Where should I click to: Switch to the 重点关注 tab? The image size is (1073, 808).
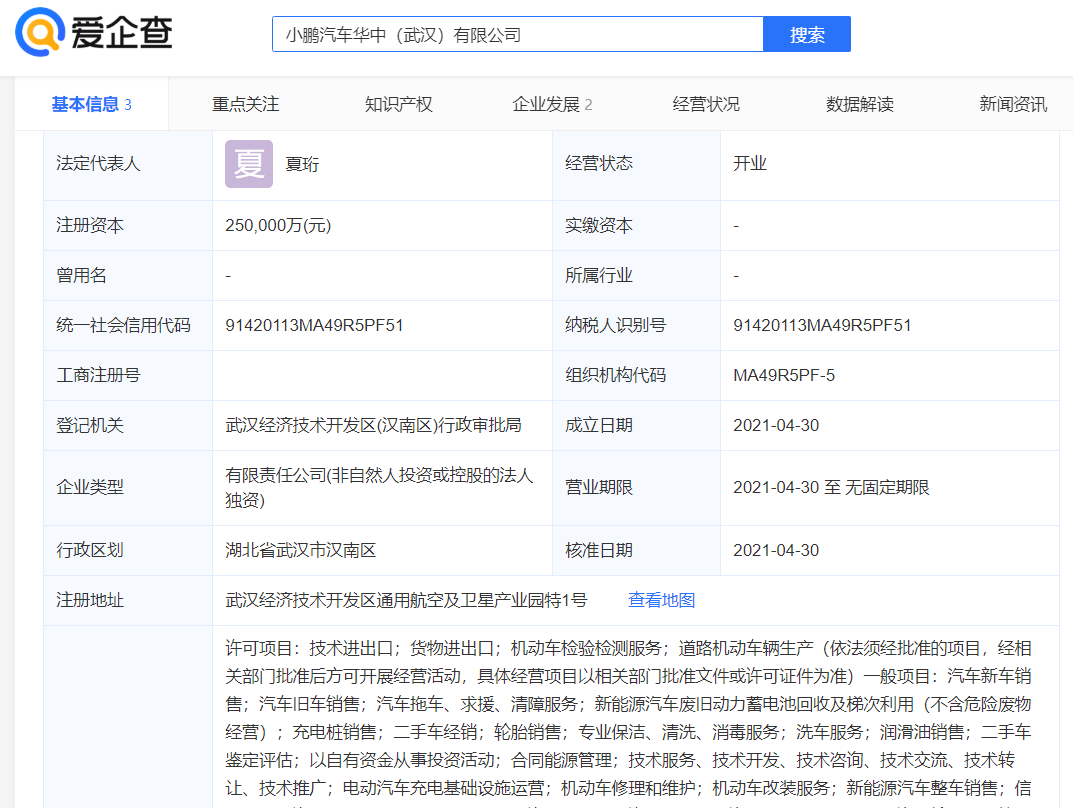click(x=245, y=104)
